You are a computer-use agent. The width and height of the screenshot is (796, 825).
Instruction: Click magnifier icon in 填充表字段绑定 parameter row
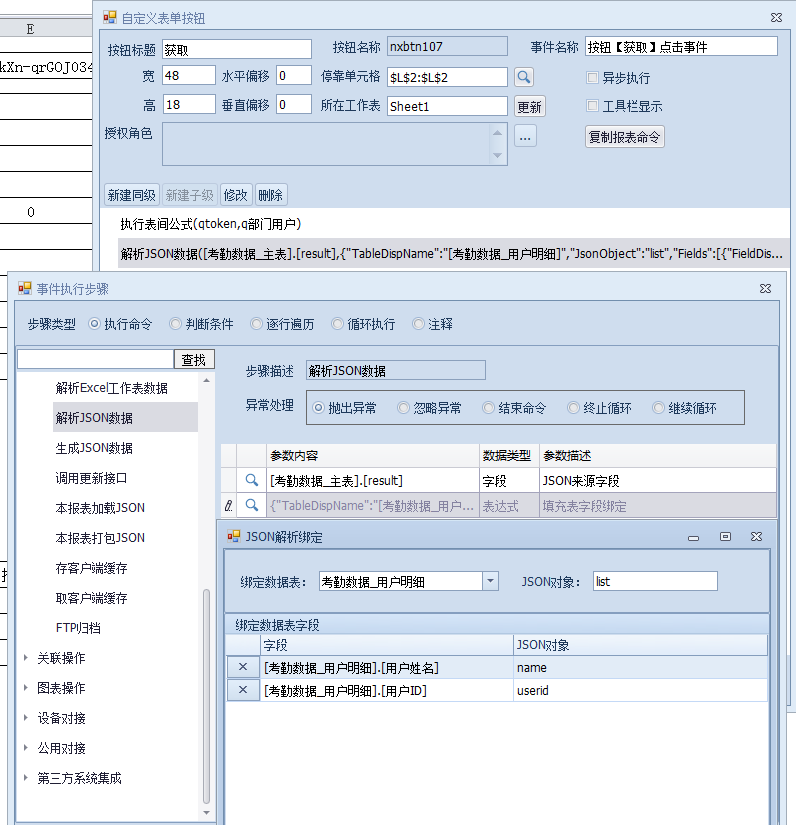[253, 506]
